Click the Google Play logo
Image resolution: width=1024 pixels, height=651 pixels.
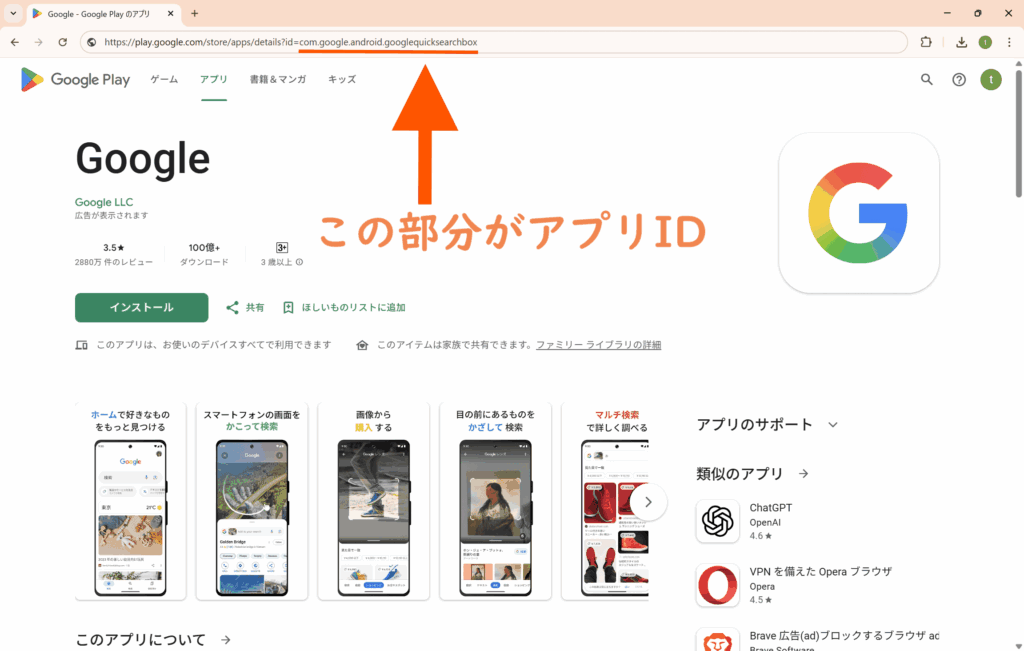(75, 80)
